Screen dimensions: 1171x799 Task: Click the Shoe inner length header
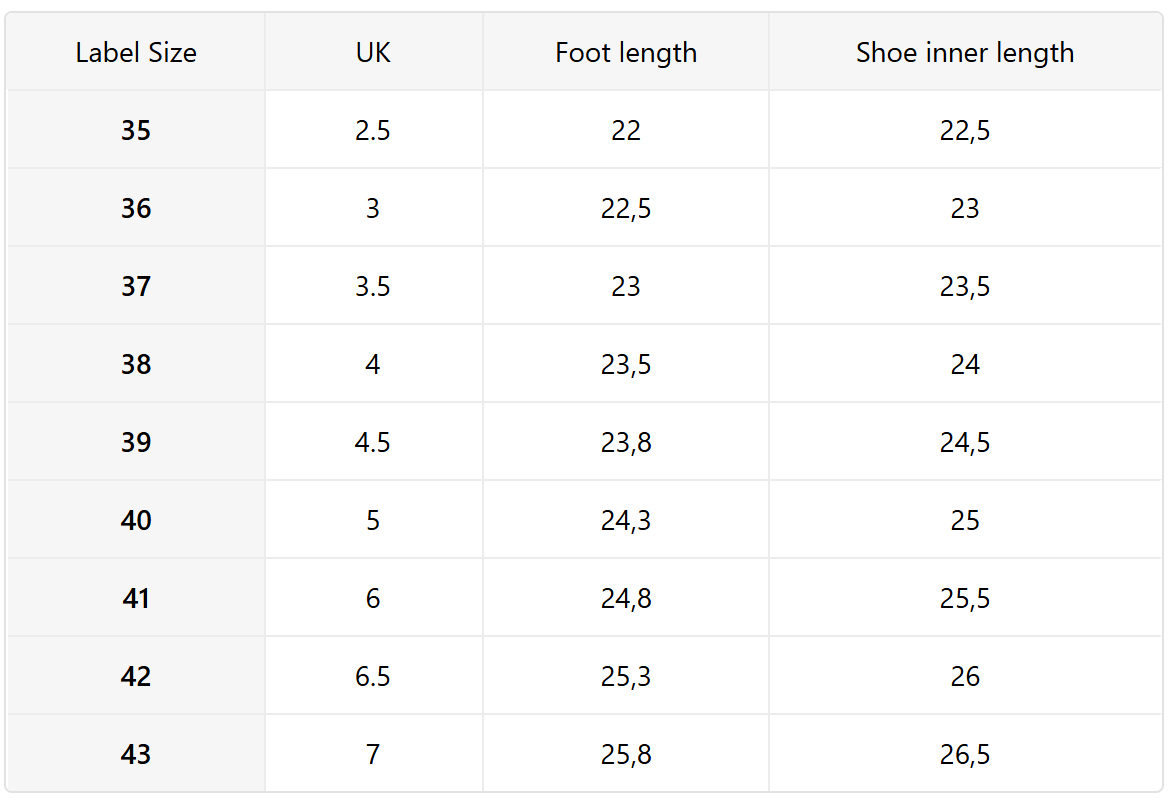[x=965, y=52]
